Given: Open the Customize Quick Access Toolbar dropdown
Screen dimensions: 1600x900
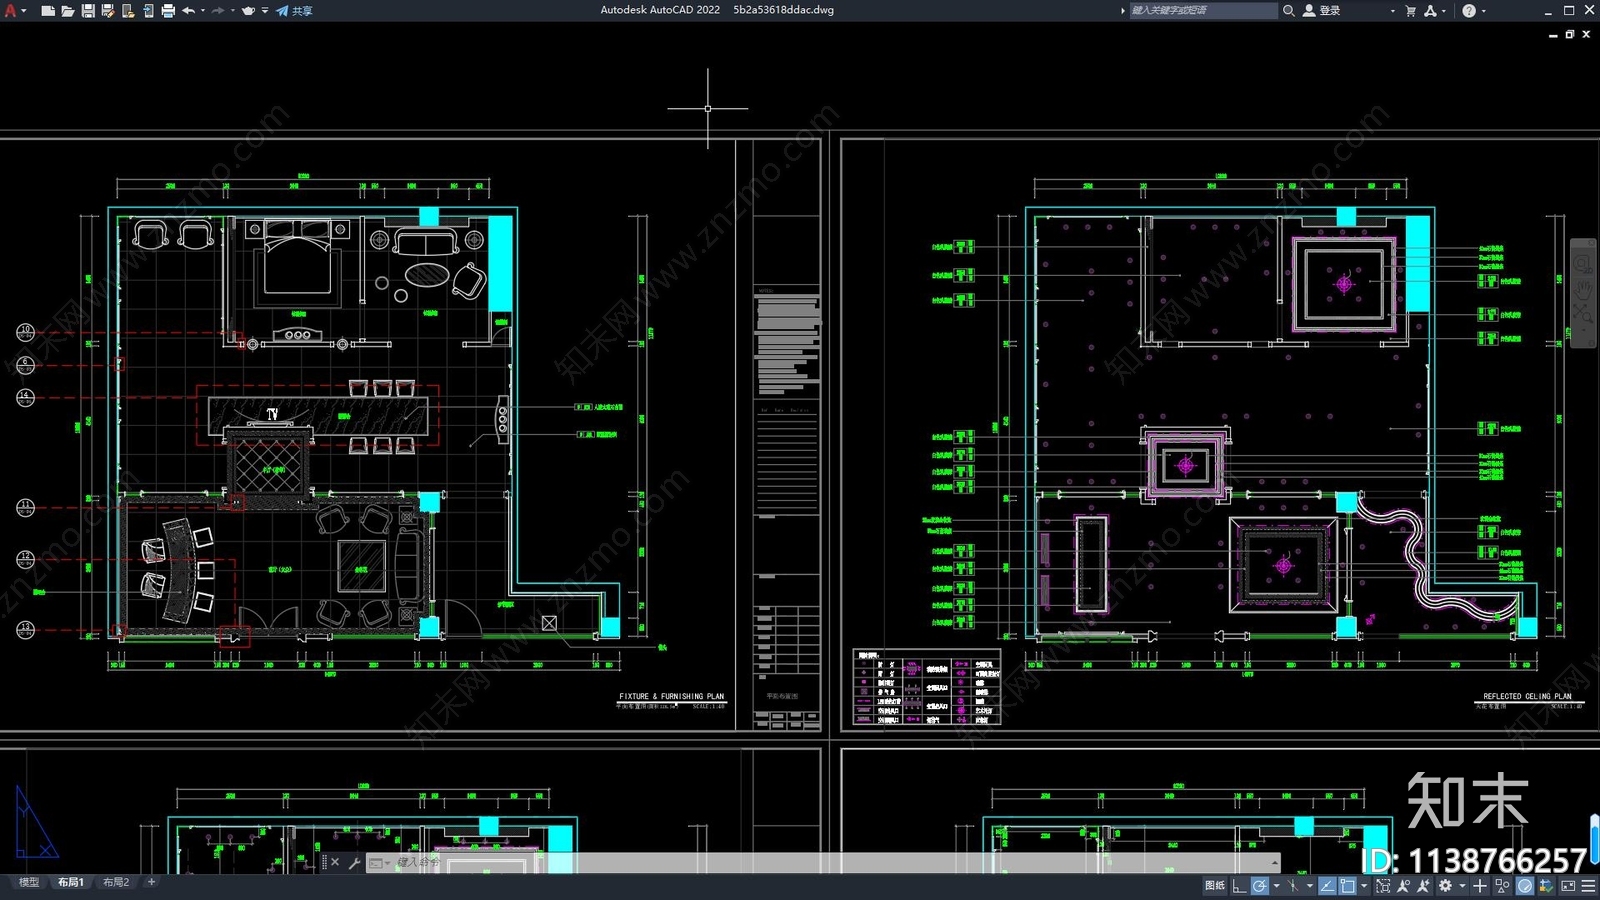Looking at the screenshot, I should pyautogui.click(x=265, y=11).
